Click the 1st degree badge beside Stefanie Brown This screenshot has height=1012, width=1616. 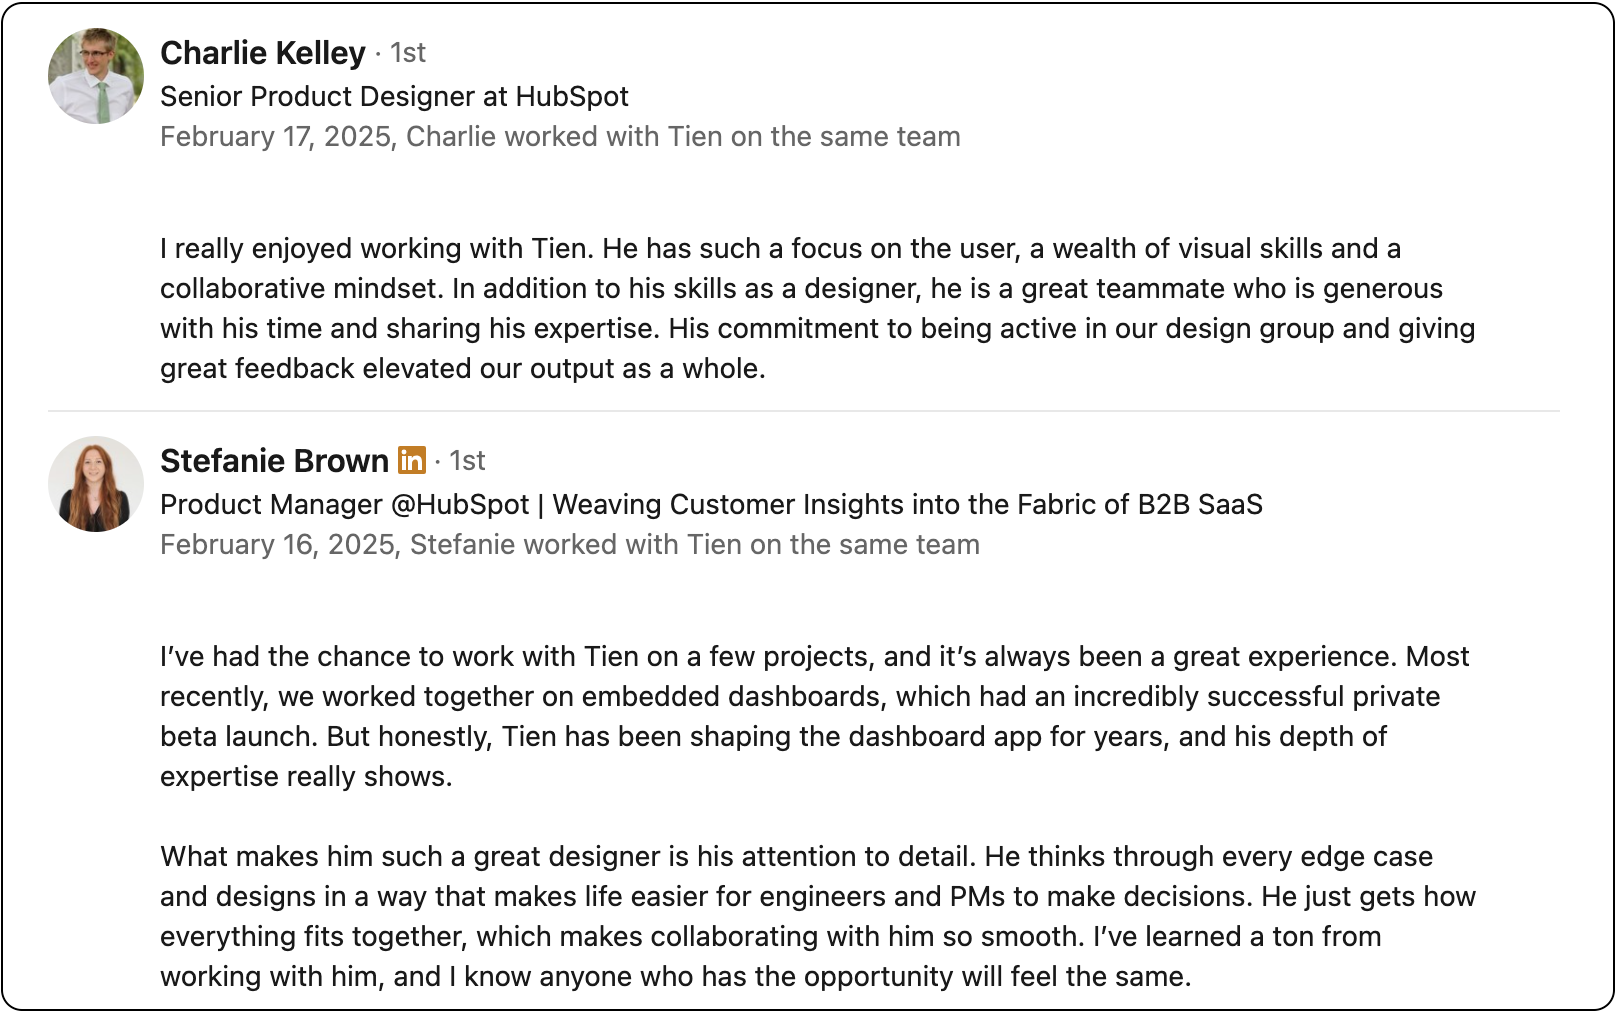tap(467, 460)
